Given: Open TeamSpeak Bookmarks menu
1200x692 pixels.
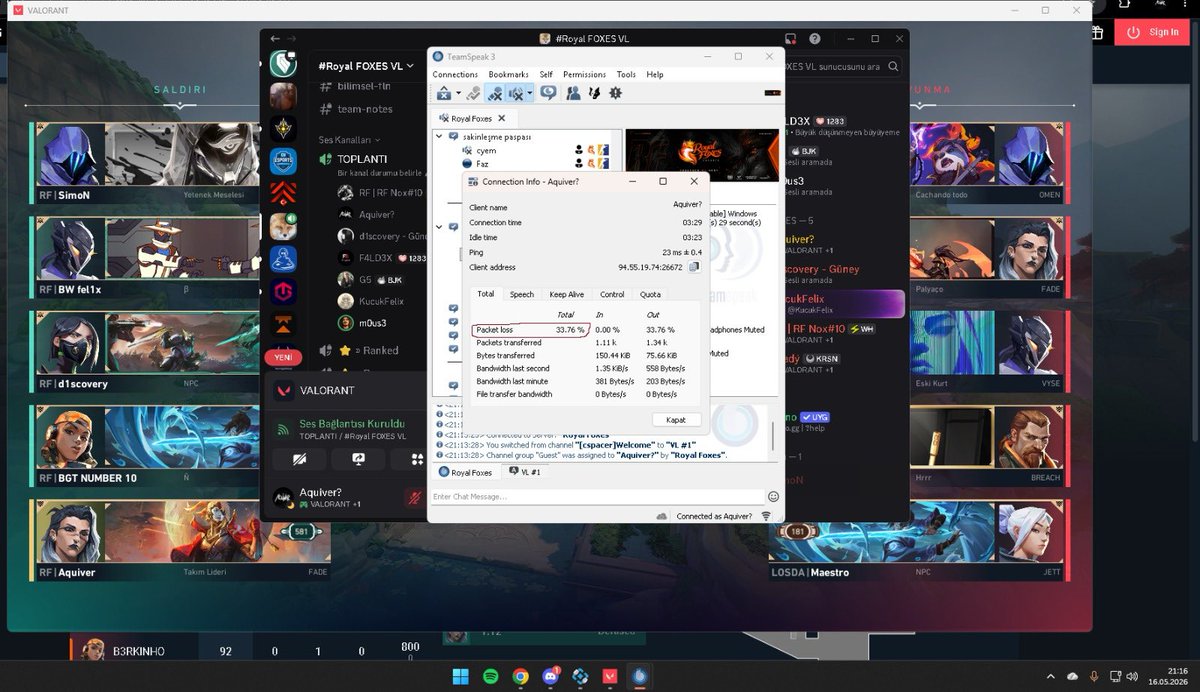Looking at the screenshot, I should point(509,74).
